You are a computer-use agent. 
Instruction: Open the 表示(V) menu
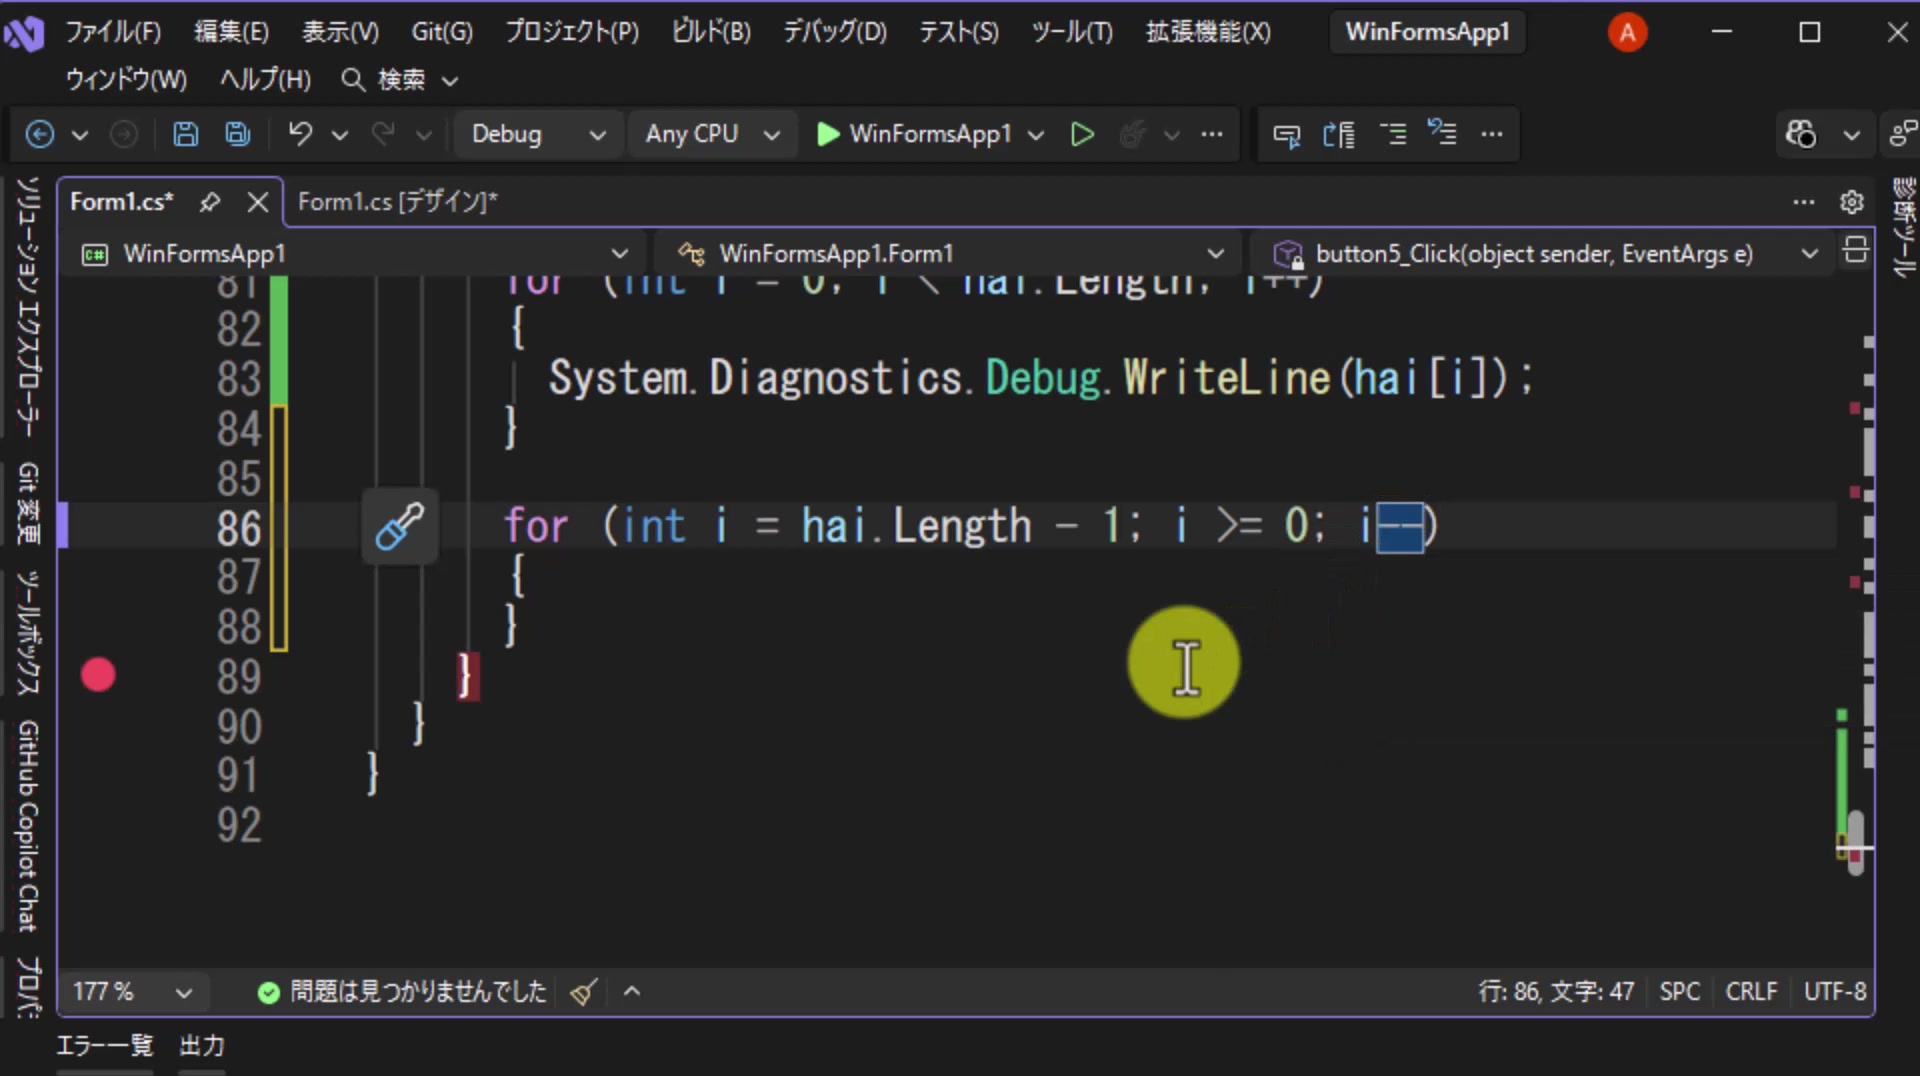(340, 32)
